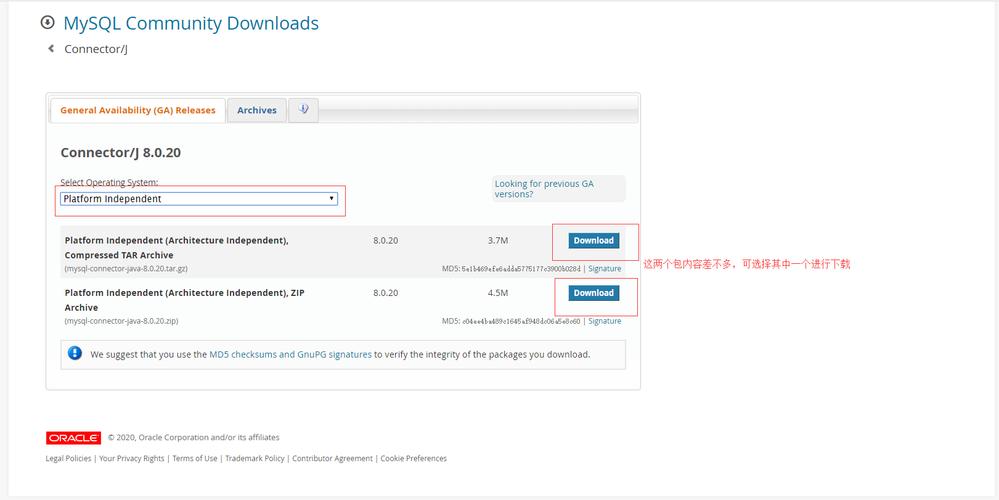
Task: Click the mysql-connector-java-8.0.20.tar.gz filename
Action: pyautogui.click(x=126, y=269)
